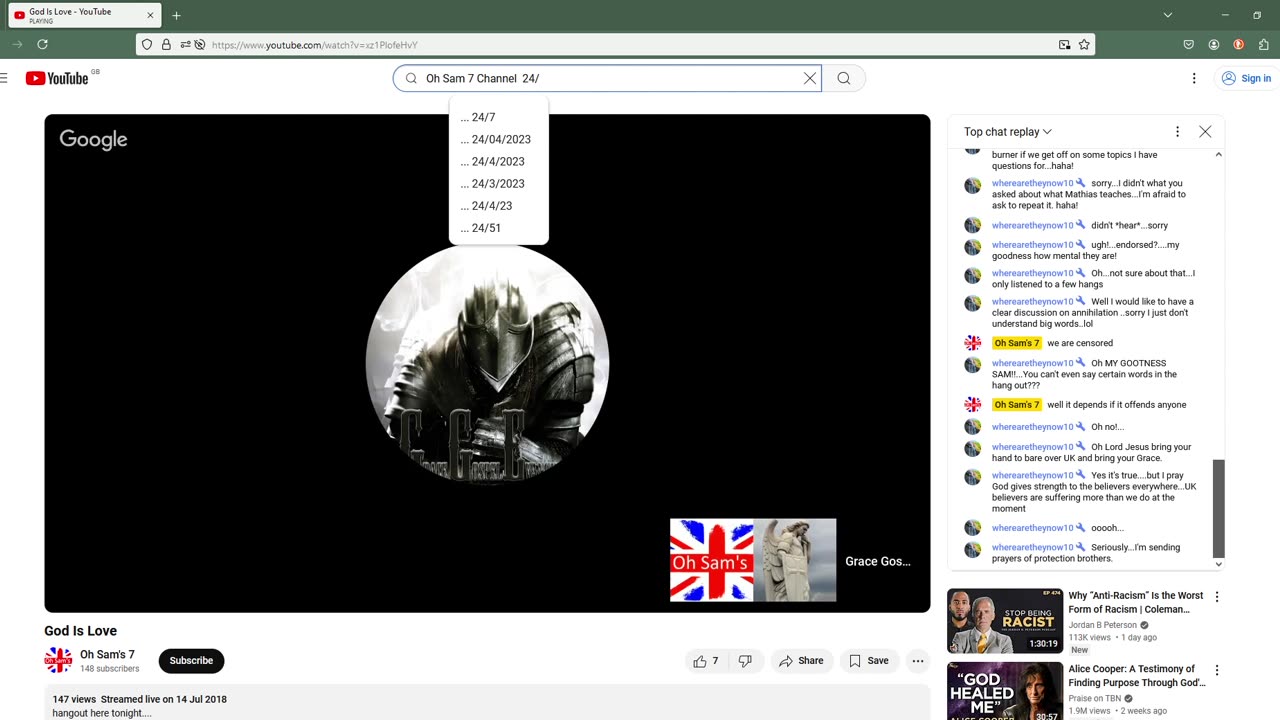Click the chat scrollbar thumb
Screen dimensions: 1280x720
click(1218, 508)
